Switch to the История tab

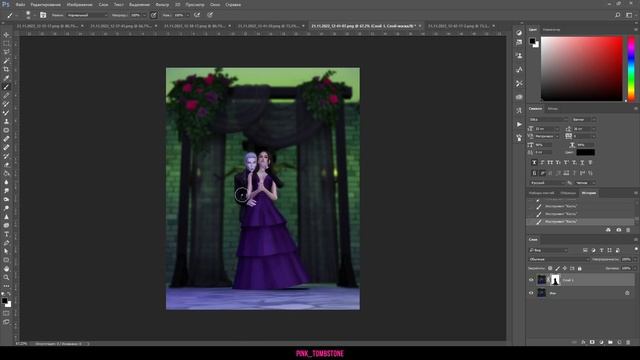pos(589,193)
